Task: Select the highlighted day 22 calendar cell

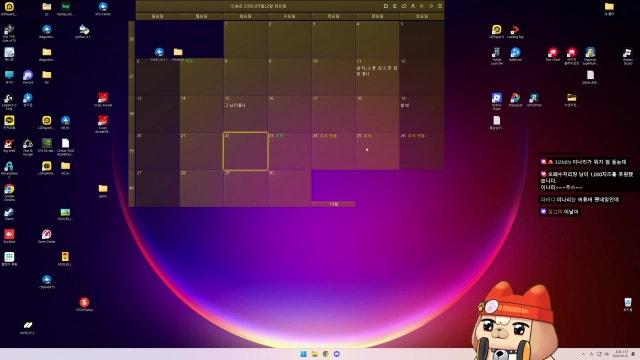Action: [245, 151]
